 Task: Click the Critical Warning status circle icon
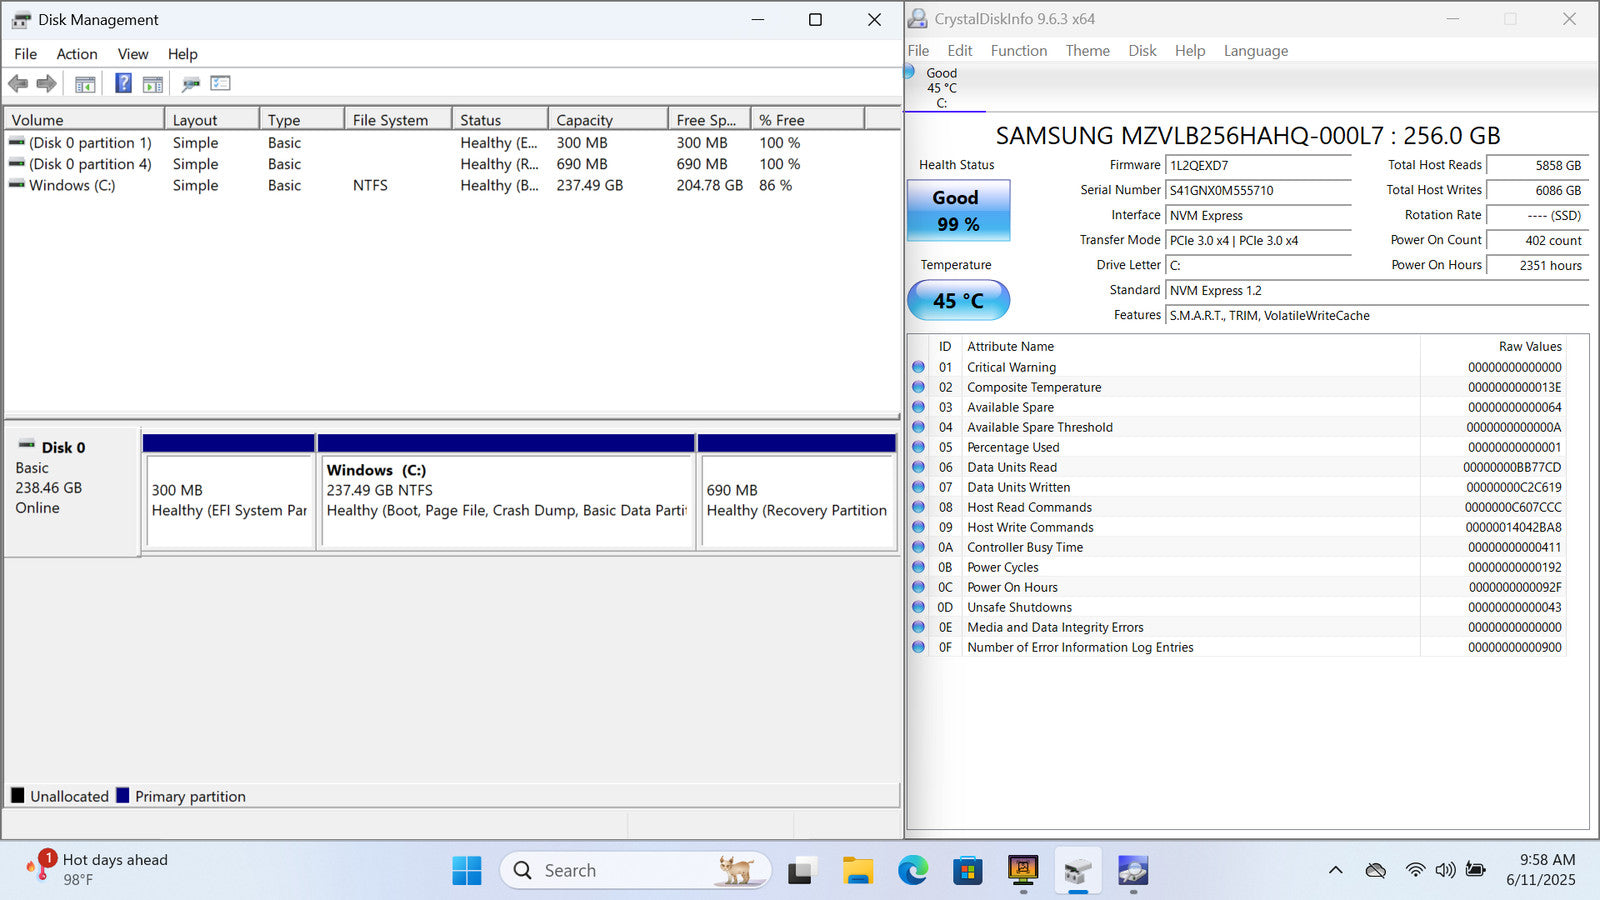(918, 367)
